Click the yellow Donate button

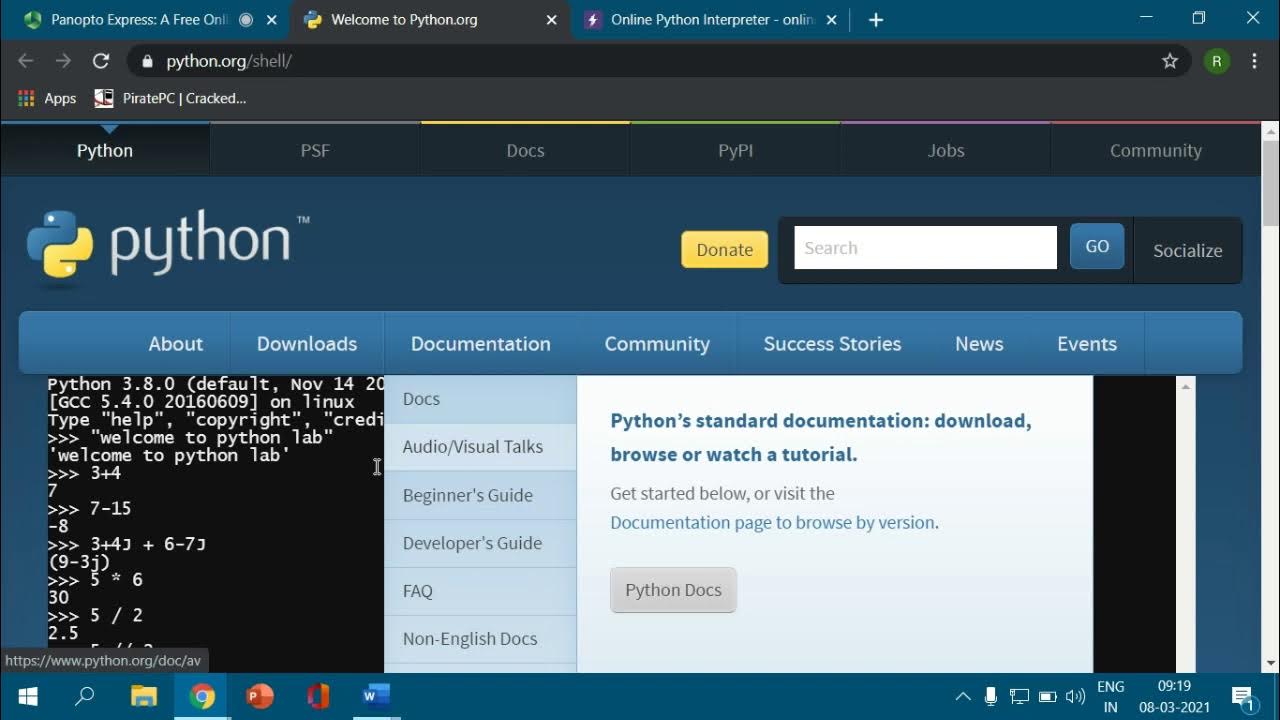click(724, 250)
